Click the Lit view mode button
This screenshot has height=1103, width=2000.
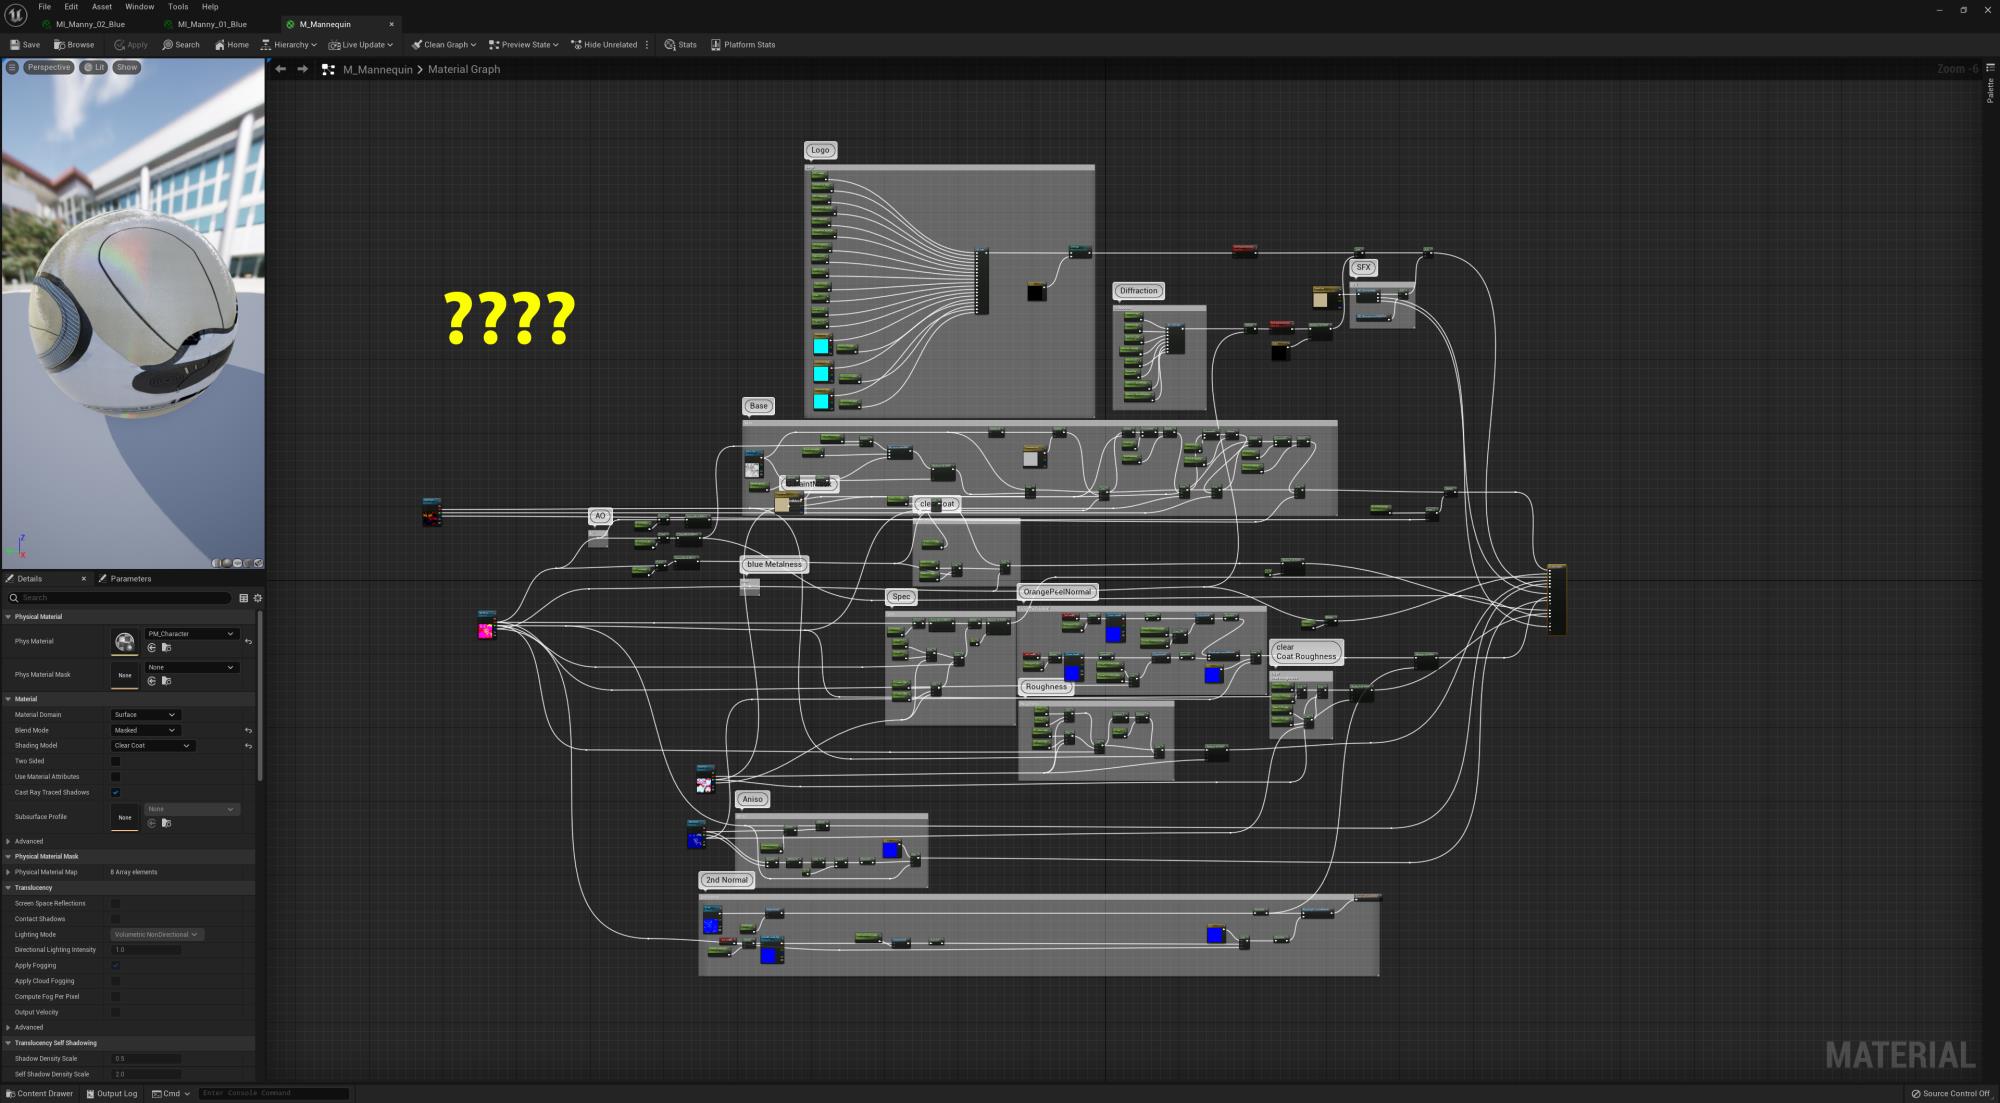(x=94, y=67)
